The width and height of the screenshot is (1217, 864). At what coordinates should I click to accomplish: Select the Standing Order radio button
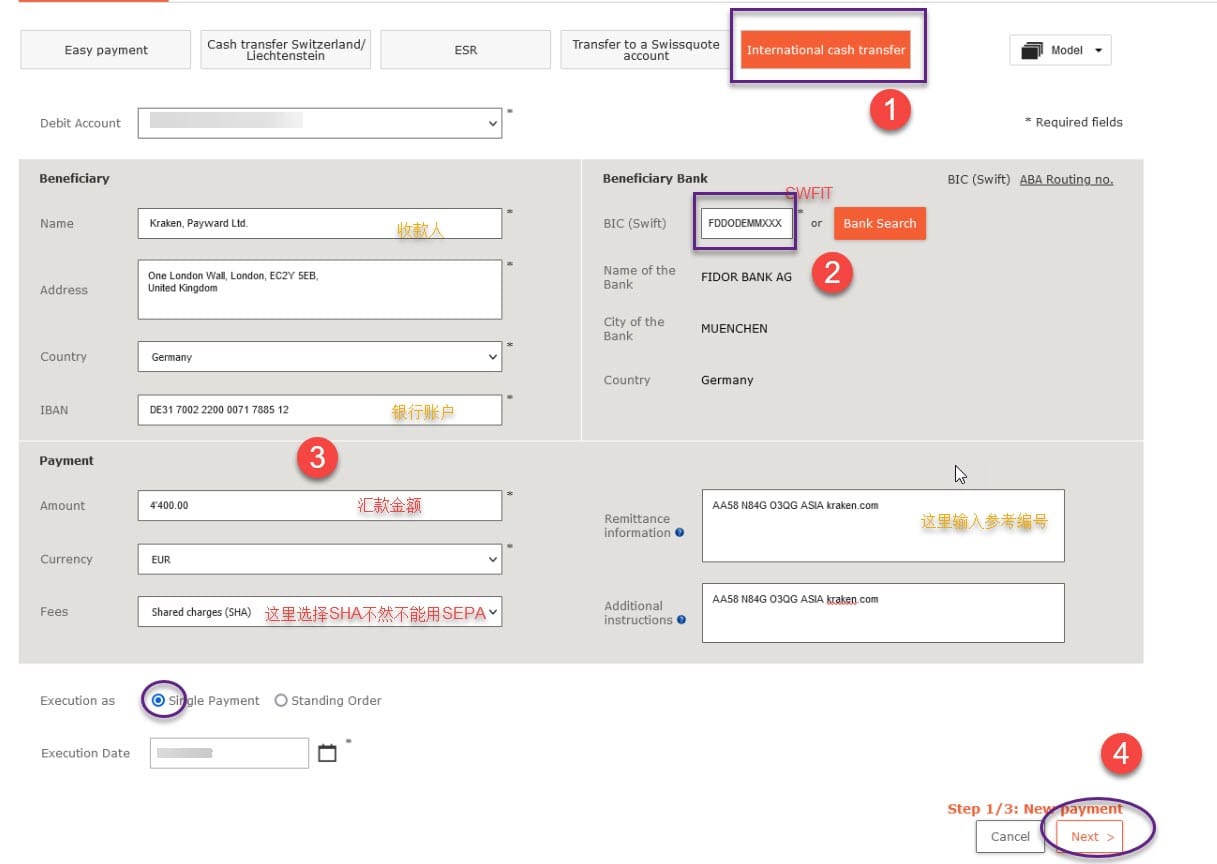[x=281, y=700]
